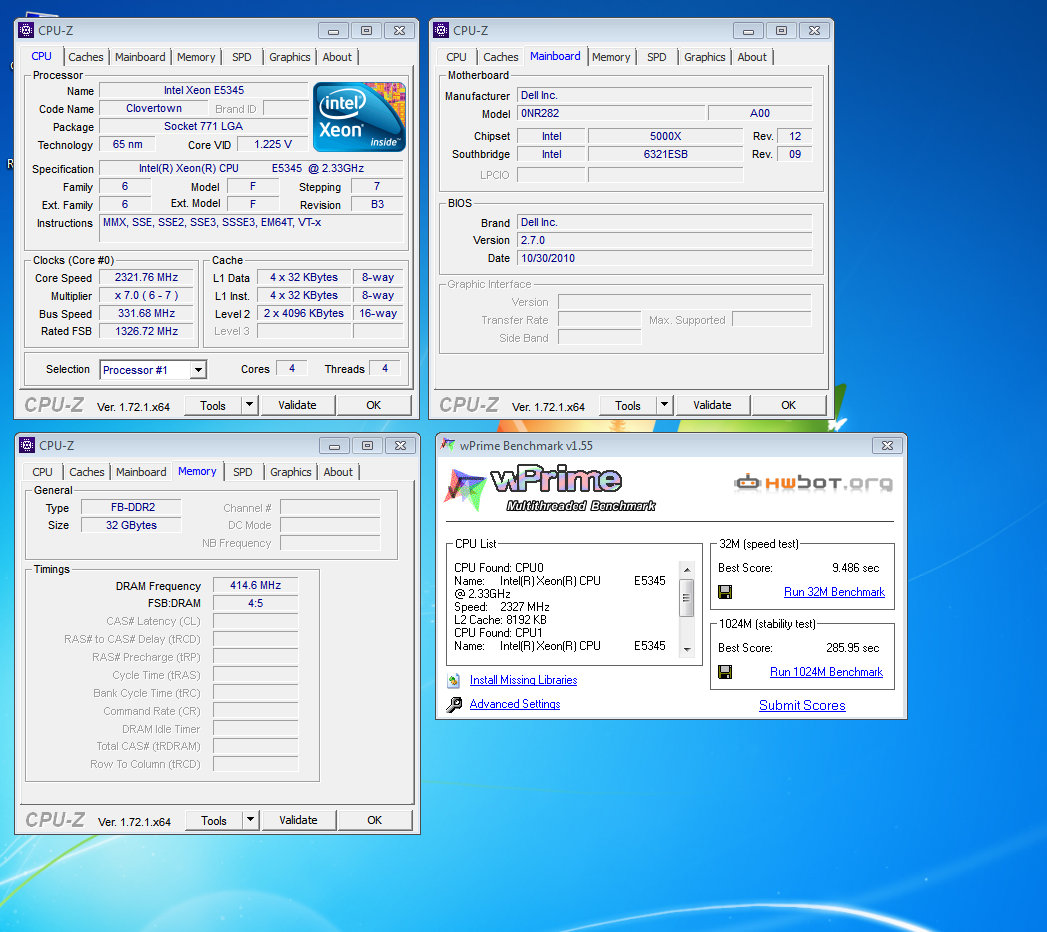Click OK in the Memory window
Viewport: 1047px width, 932px height.
pos(375,821)
